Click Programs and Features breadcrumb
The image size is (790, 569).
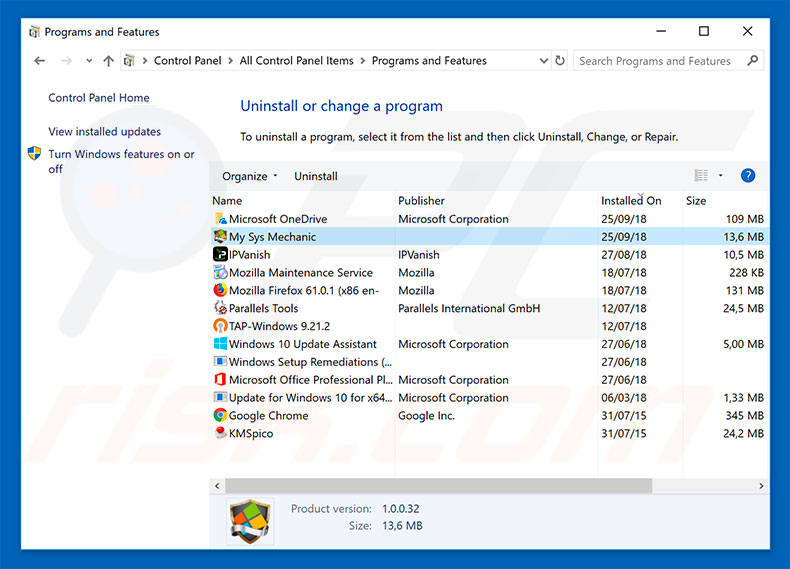click(x=429, y=60)
